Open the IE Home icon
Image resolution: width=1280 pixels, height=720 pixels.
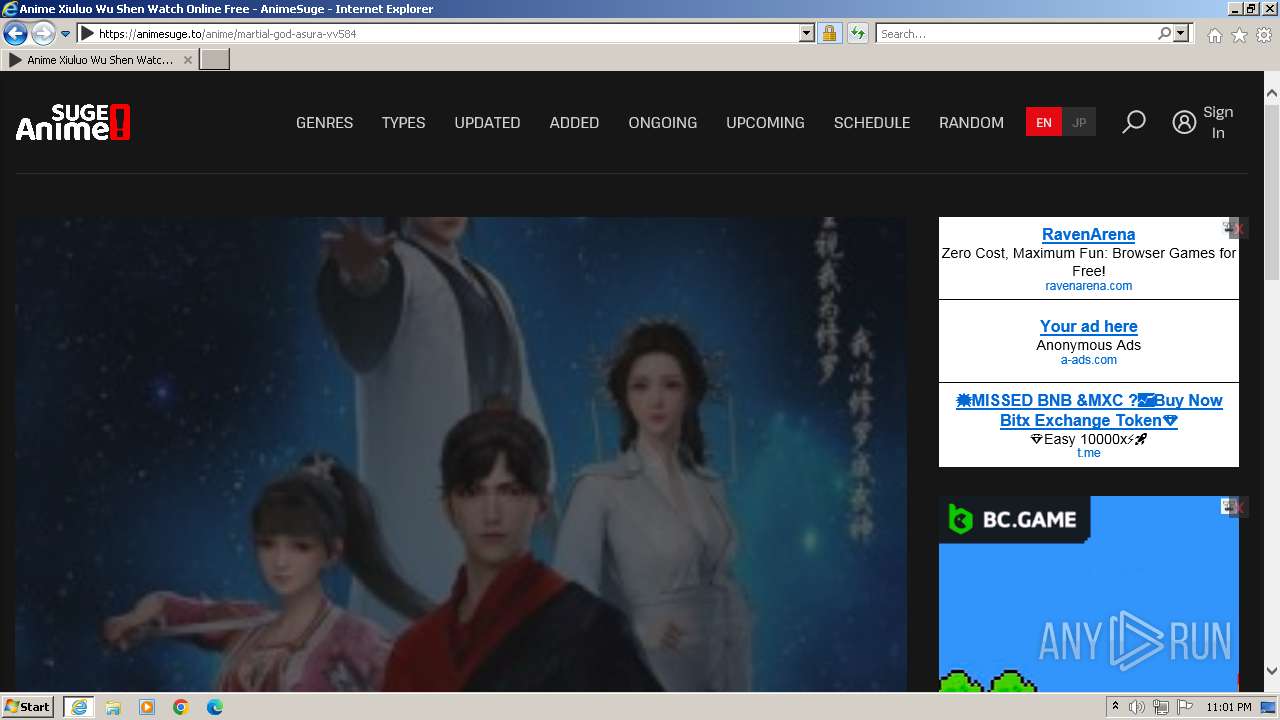click(x=1214, y=35)
